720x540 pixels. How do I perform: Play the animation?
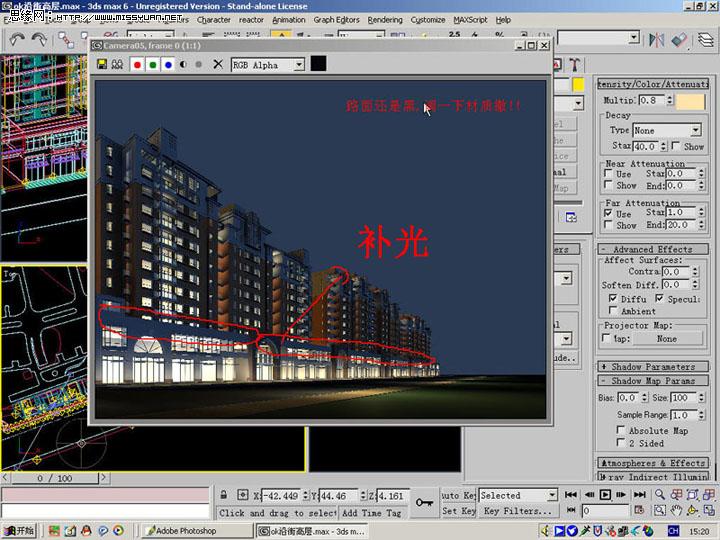pos(605,495)
